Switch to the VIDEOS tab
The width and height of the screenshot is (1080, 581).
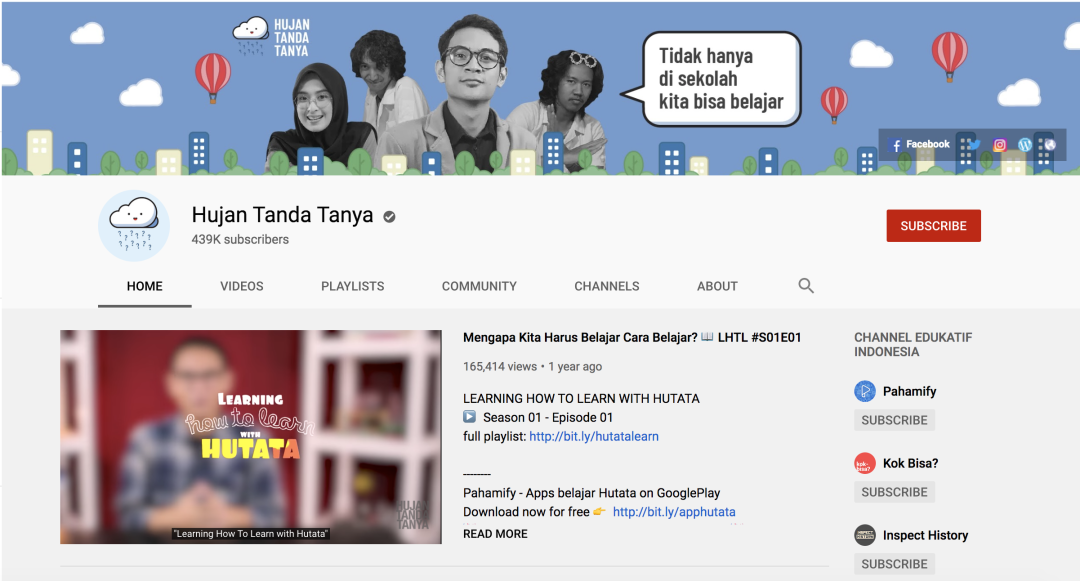(242, 286)
